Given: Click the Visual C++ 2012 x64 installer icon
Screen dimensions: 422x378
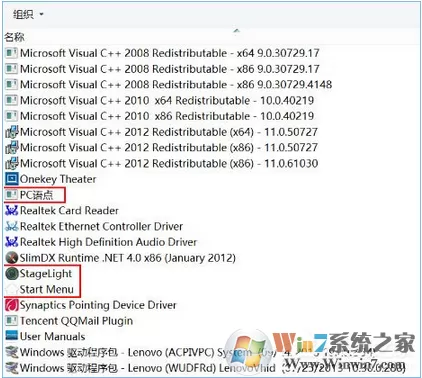Looking at the screenshot, I should (x=11, y=132).
